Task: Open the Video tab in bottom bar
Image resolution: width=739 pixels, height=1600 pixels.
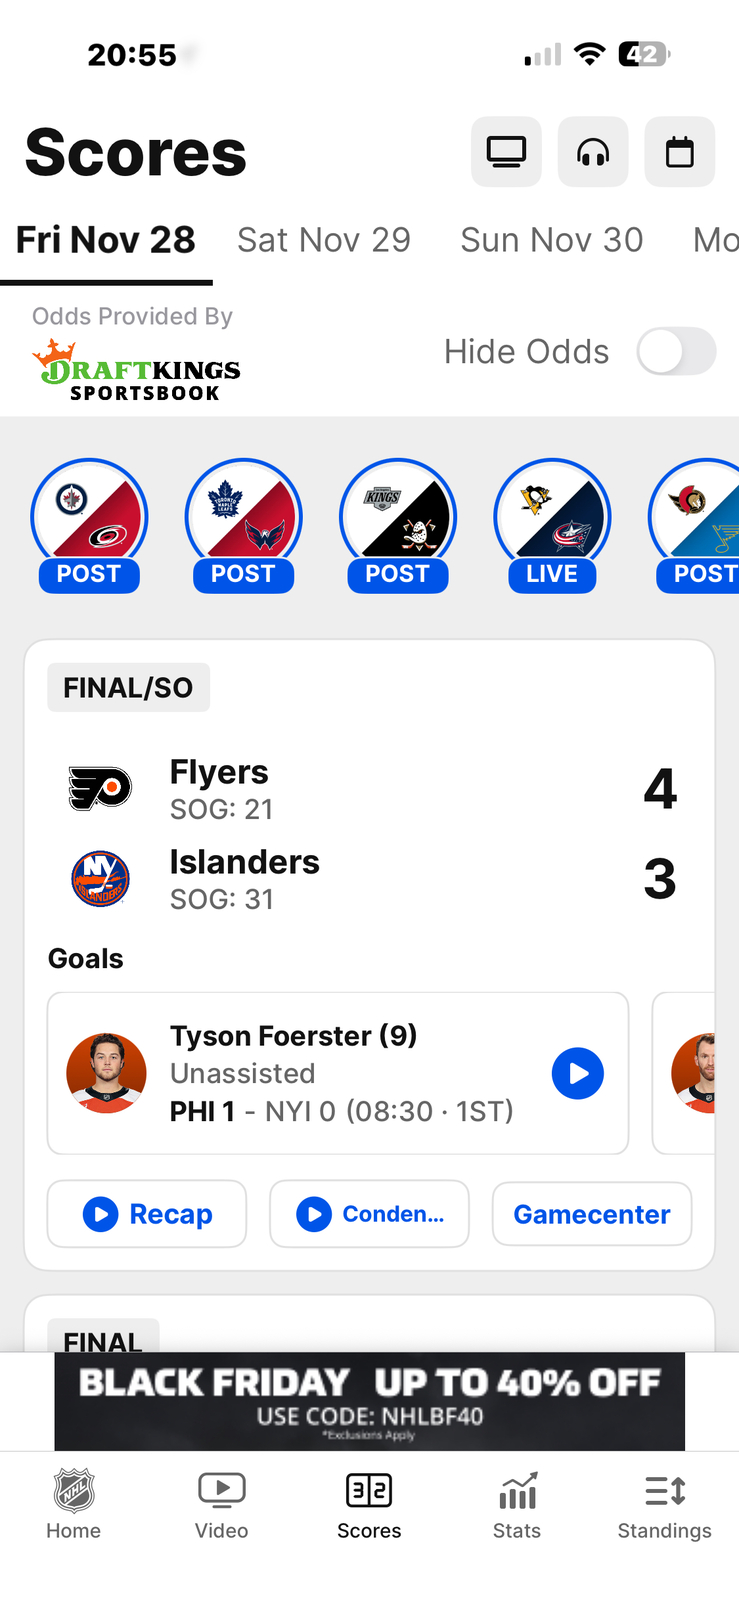Action: coord(221,1503)
